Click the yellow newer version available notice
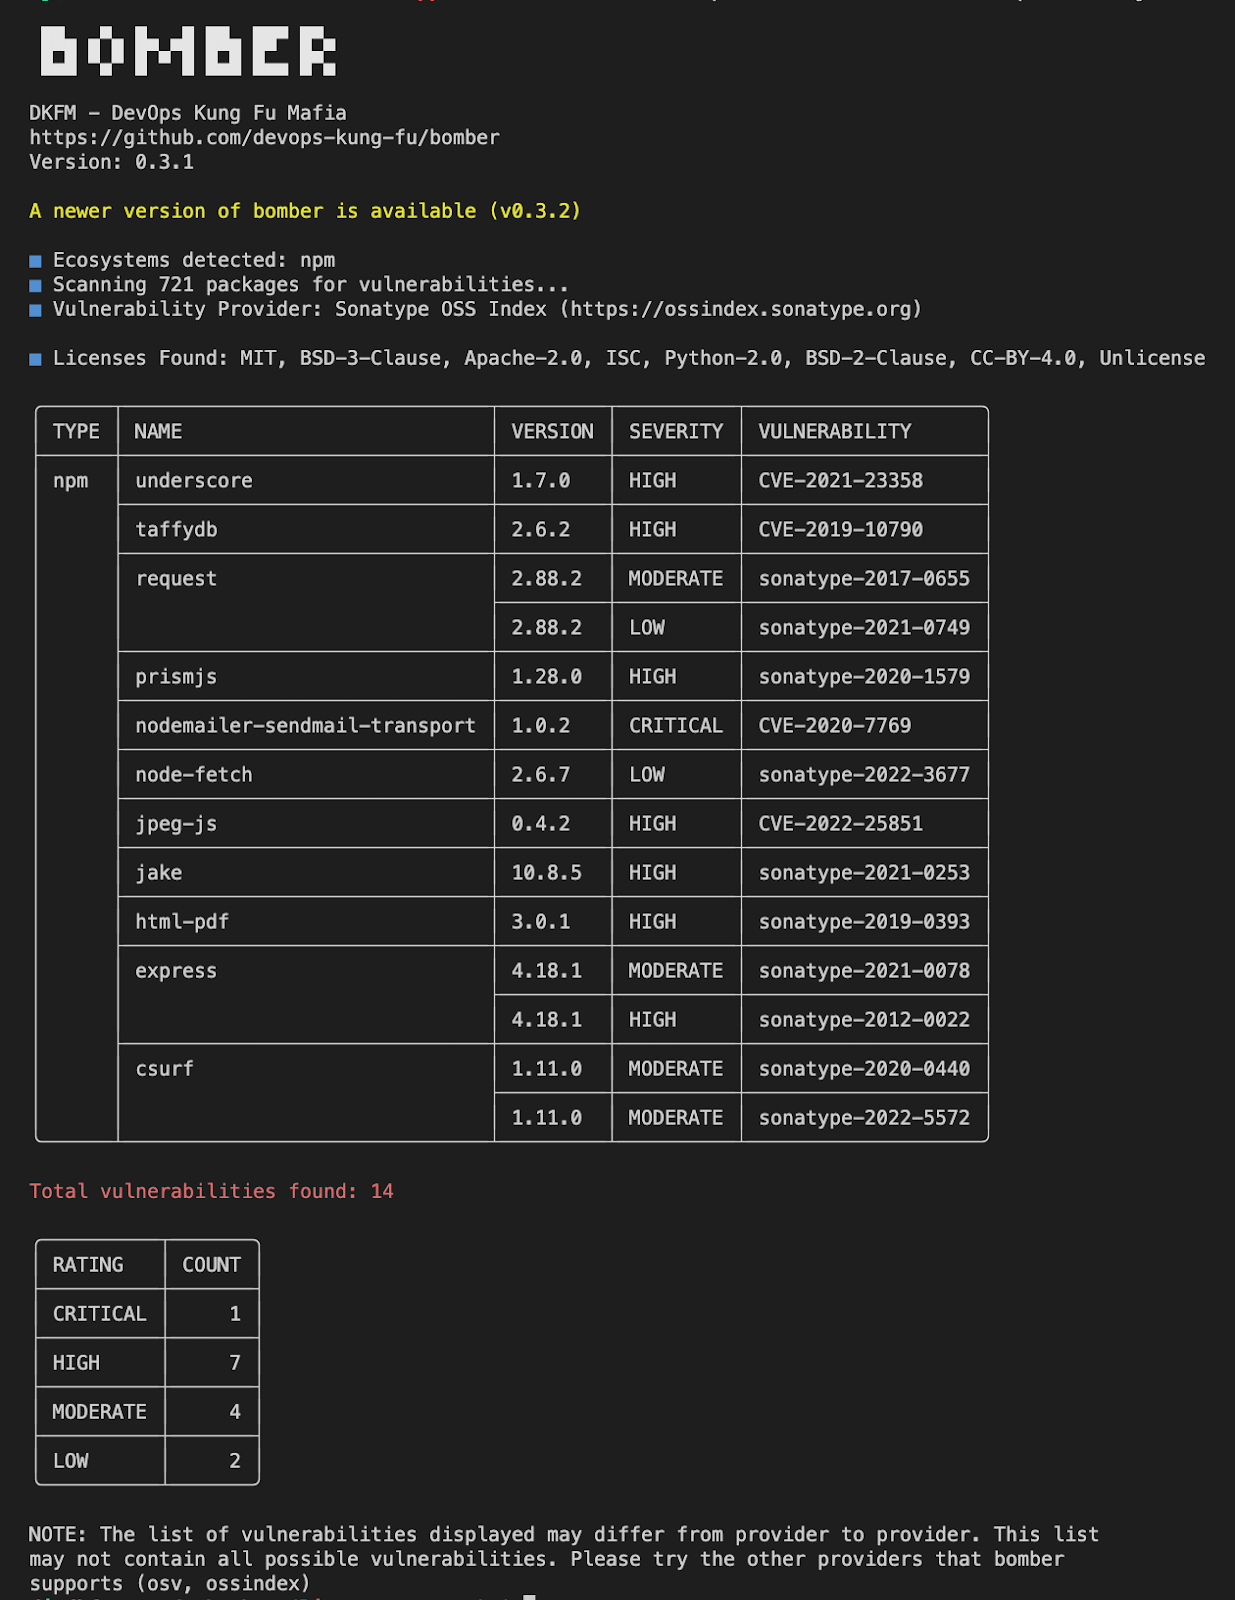This screenshot has height=1600, width=1235. coord(305,211)
